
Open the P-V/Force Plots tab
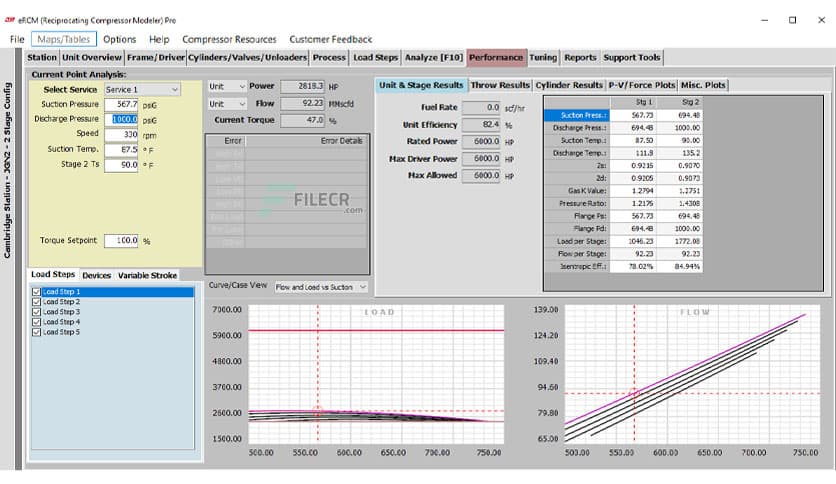tap(642, 85)
